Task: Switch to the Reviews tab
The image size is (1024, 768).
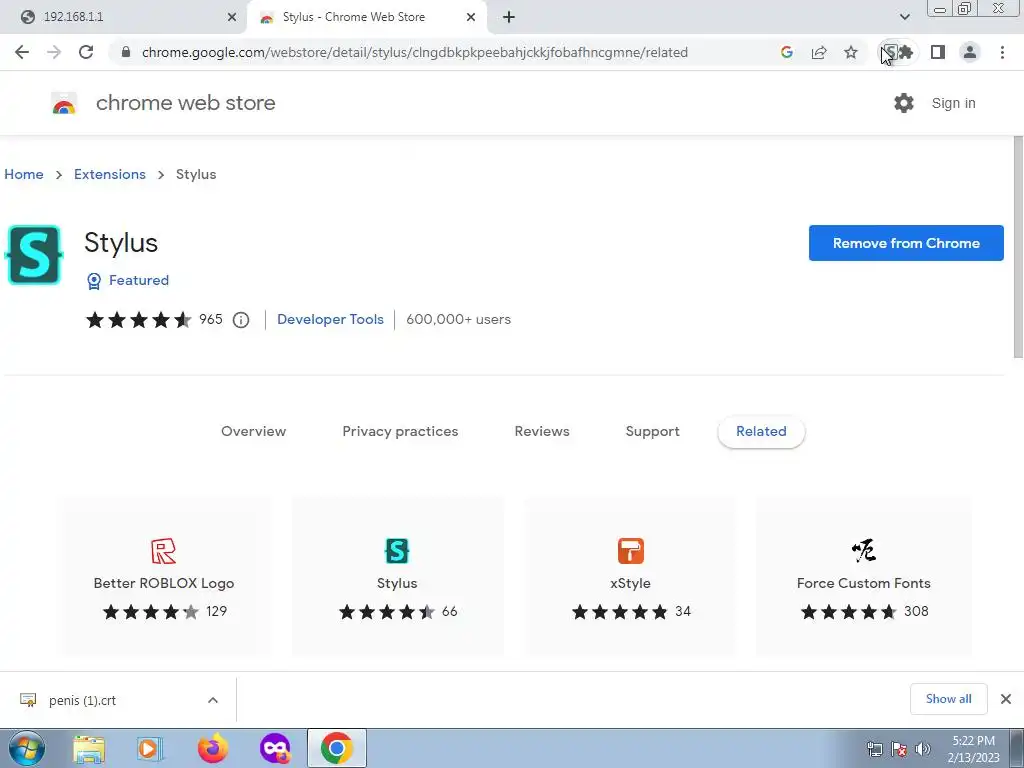Action: point(542,431)
